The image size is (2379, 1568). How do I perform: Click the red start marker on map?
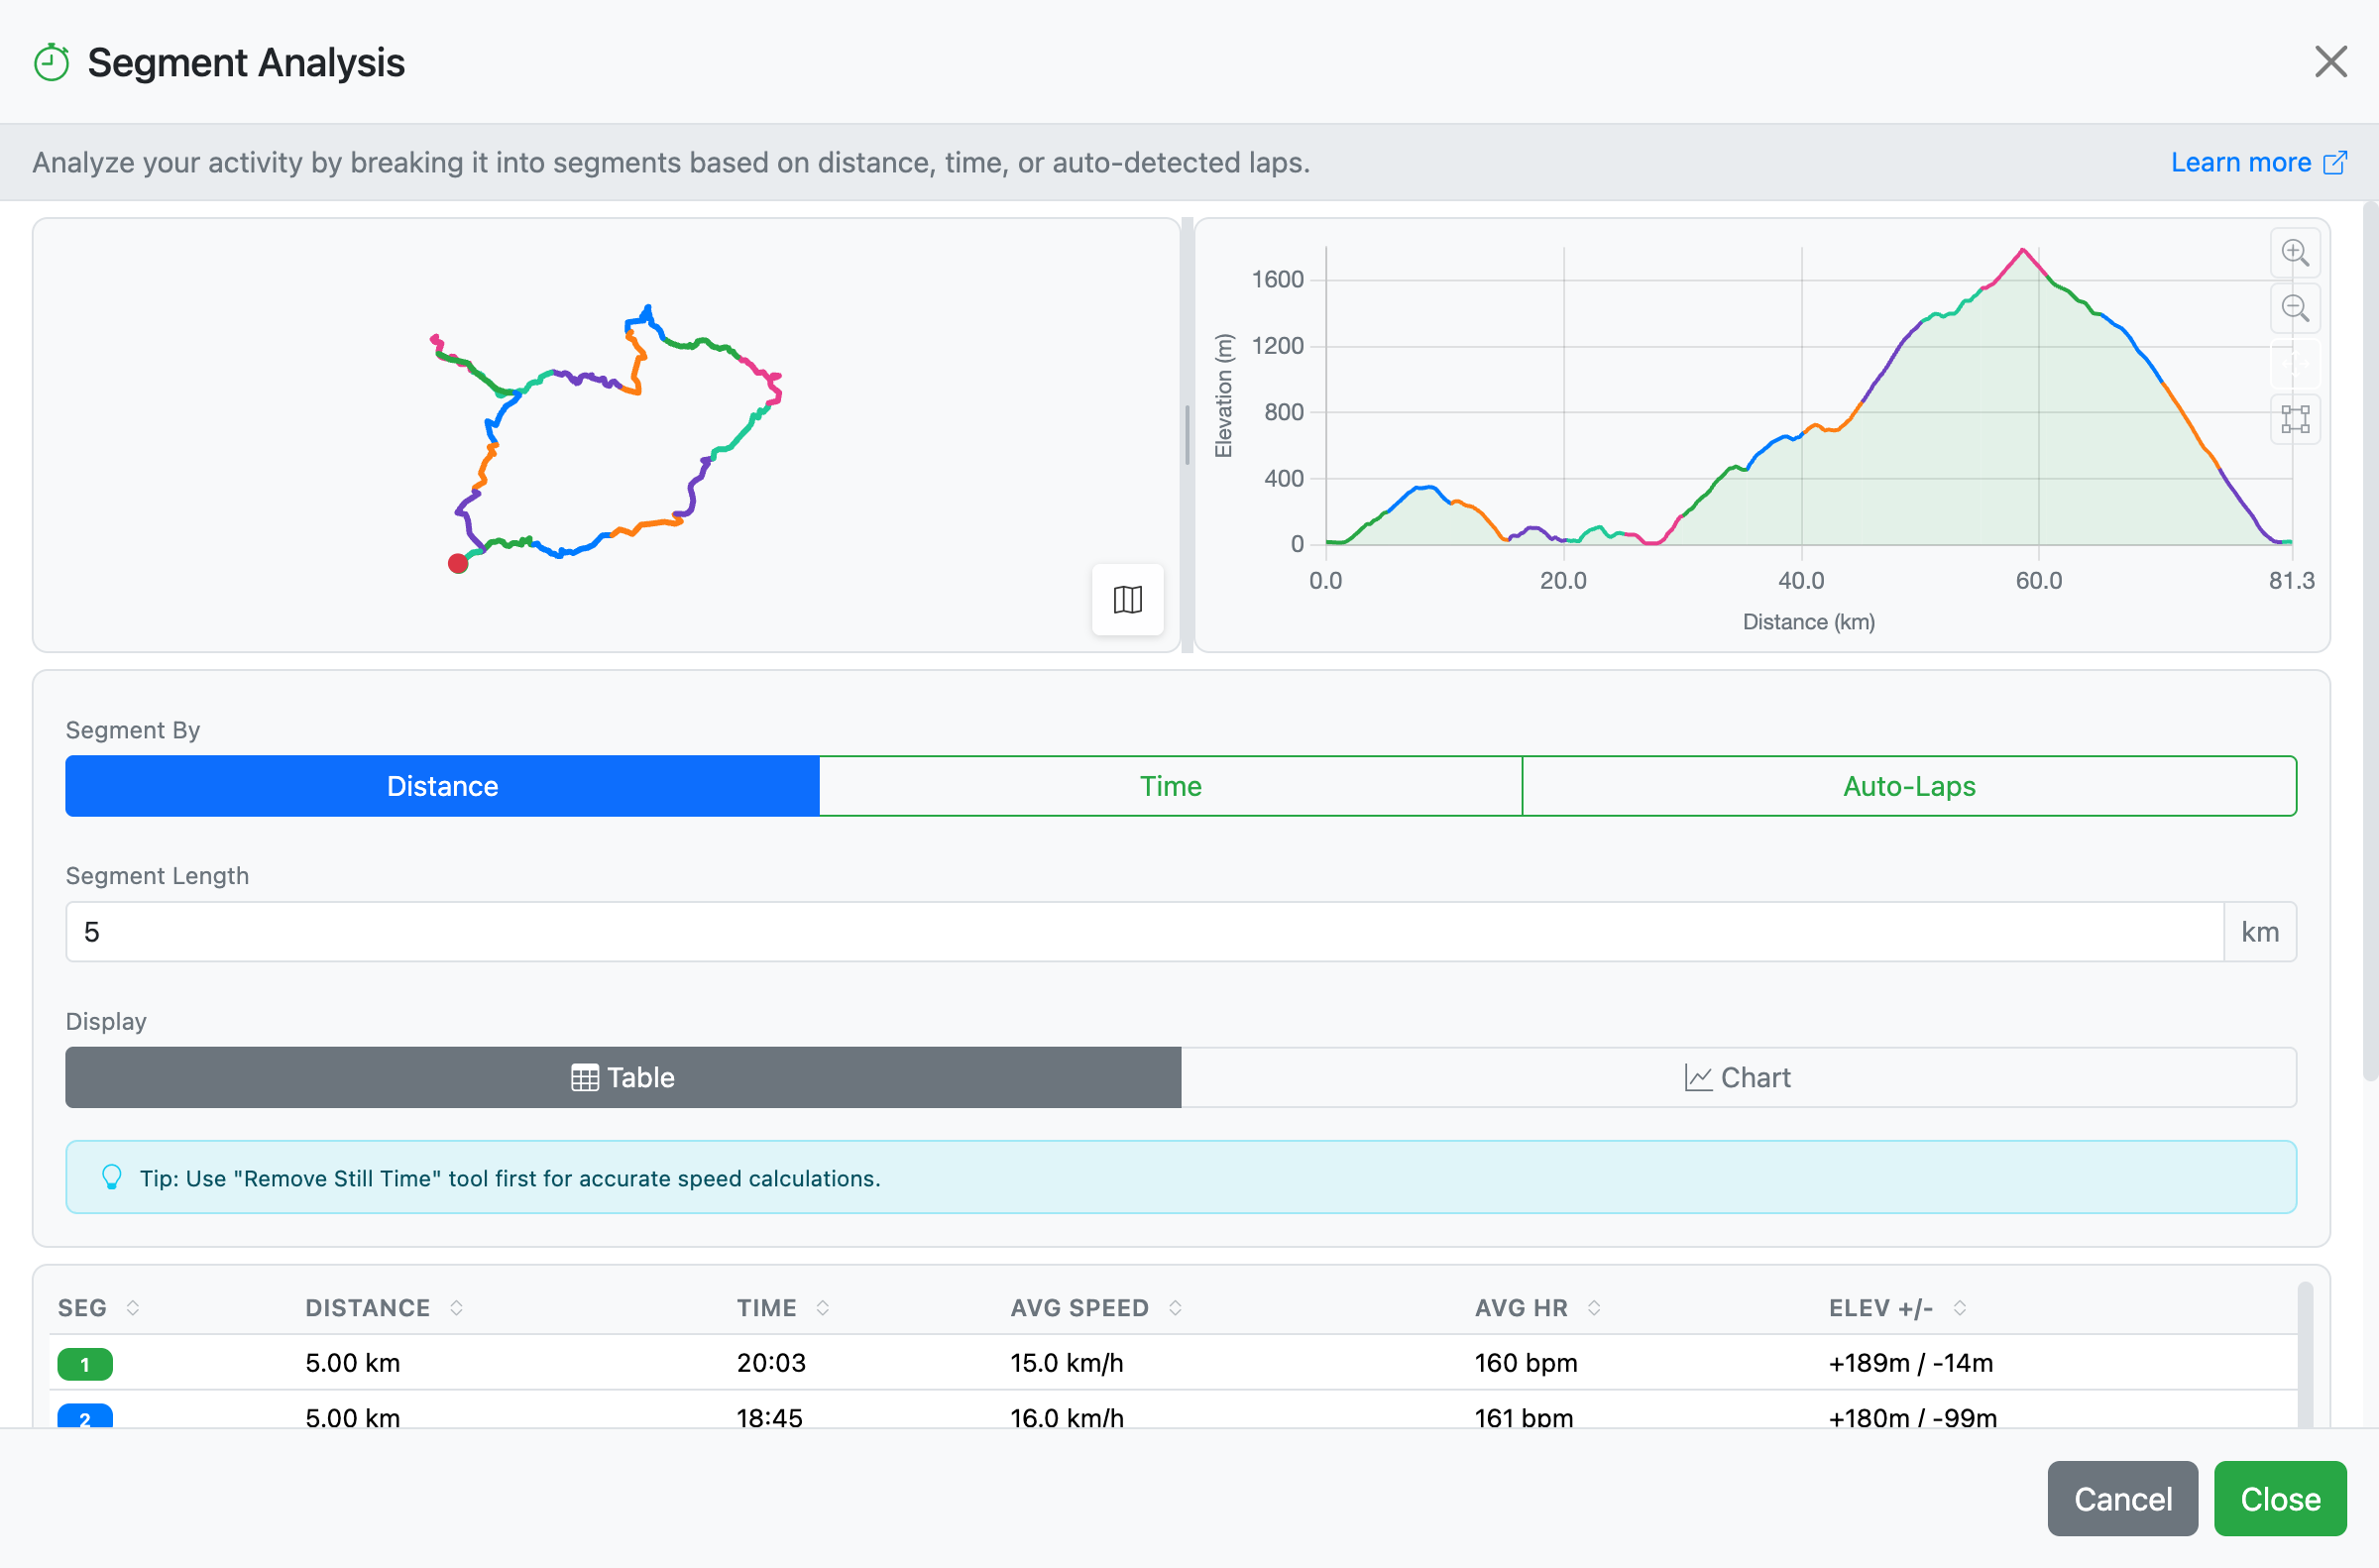point(458,564)
